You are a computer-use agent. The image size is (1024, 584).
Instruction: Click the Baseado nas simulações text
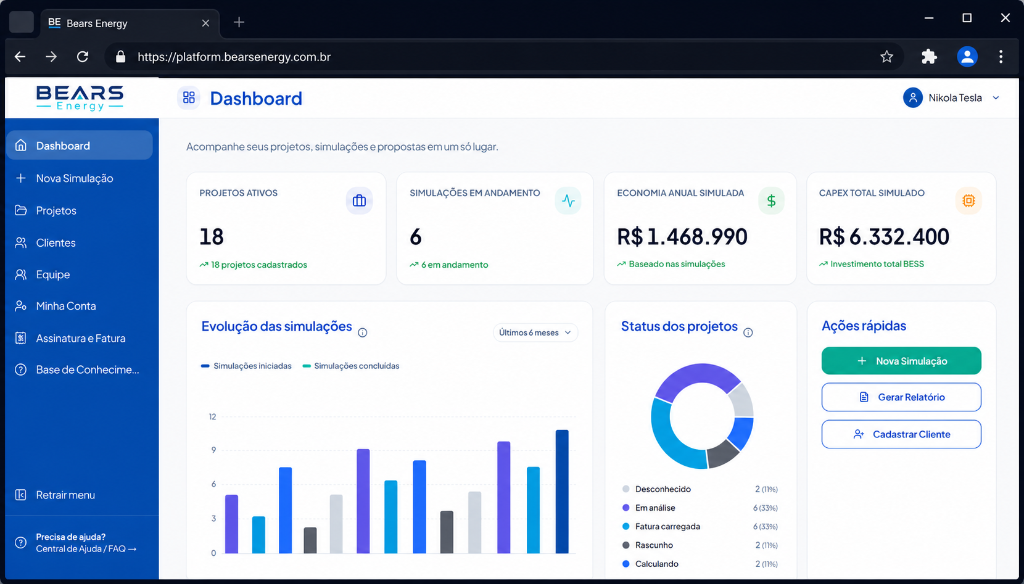pyautogui.click(x=677, y=264)
